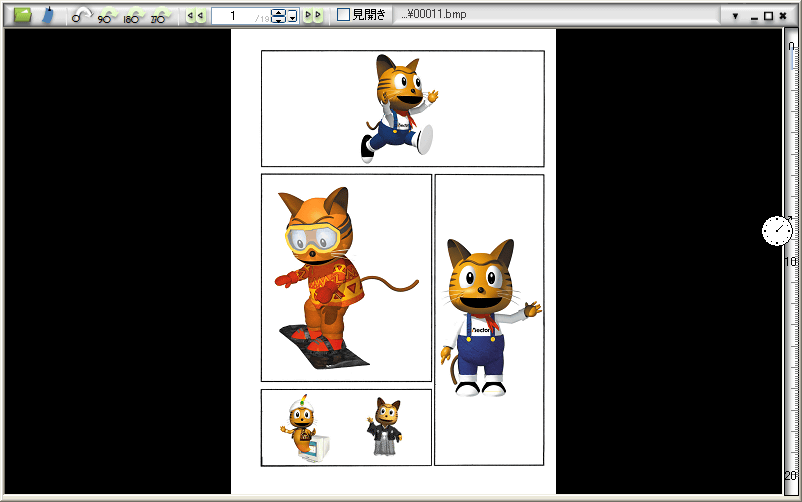Click the standing cat in blue overalls
This screenshot has height=502, width=802.
coord(490,317)
